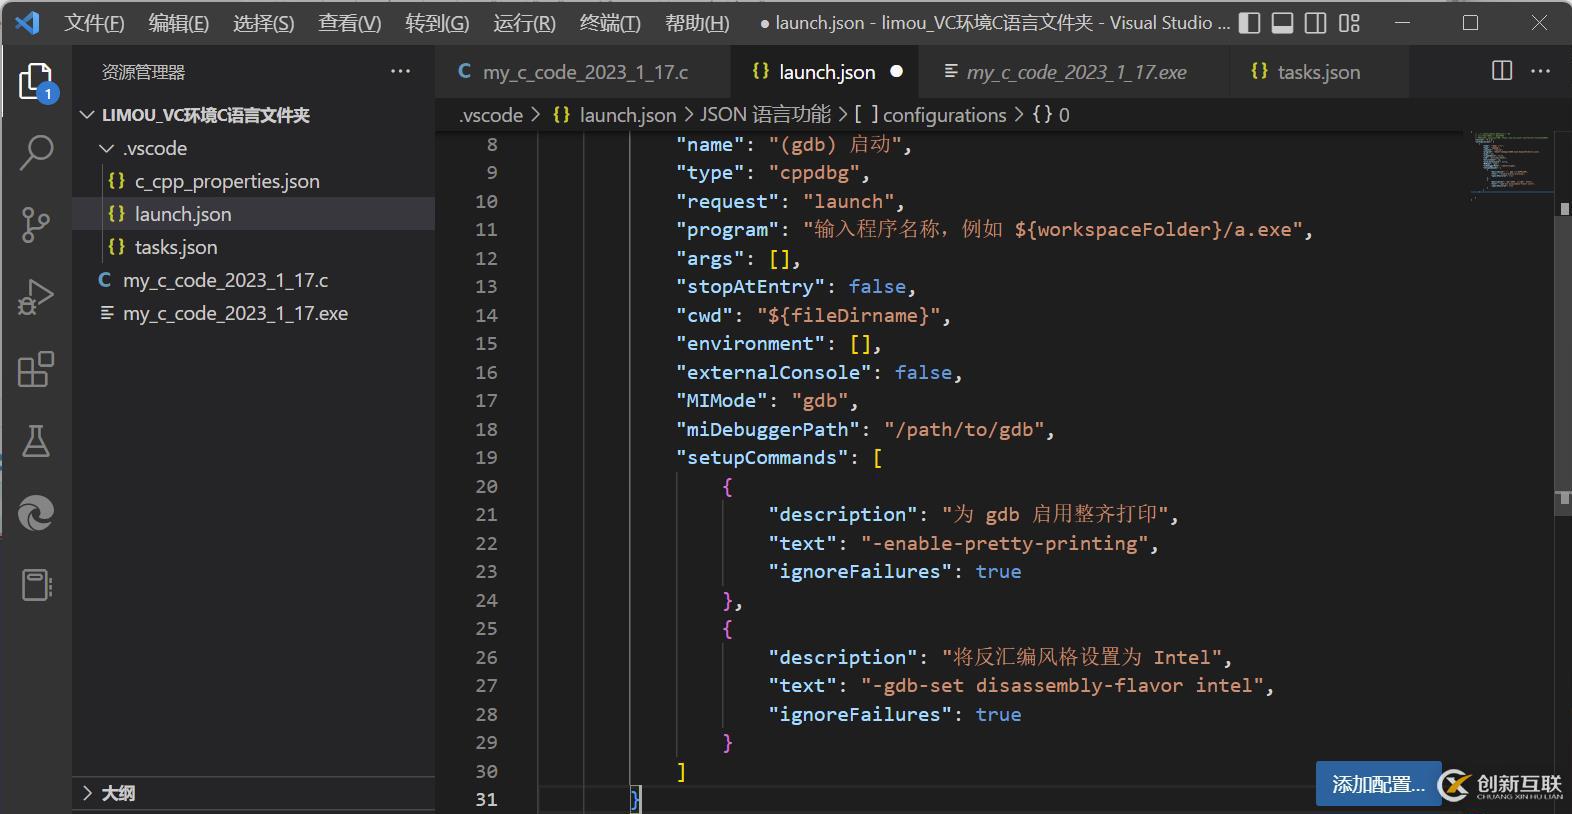Open the 文件(F) menu

tap(94, 22)
